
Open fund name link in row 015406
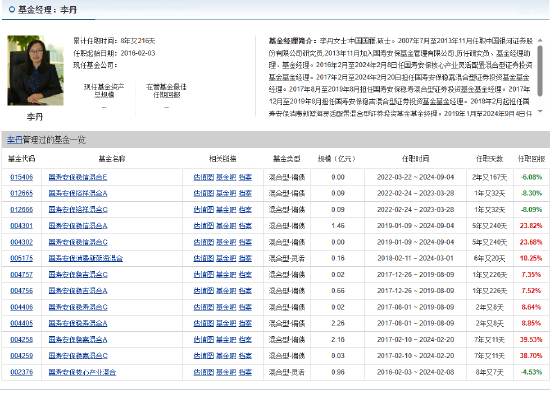[78, 177]
